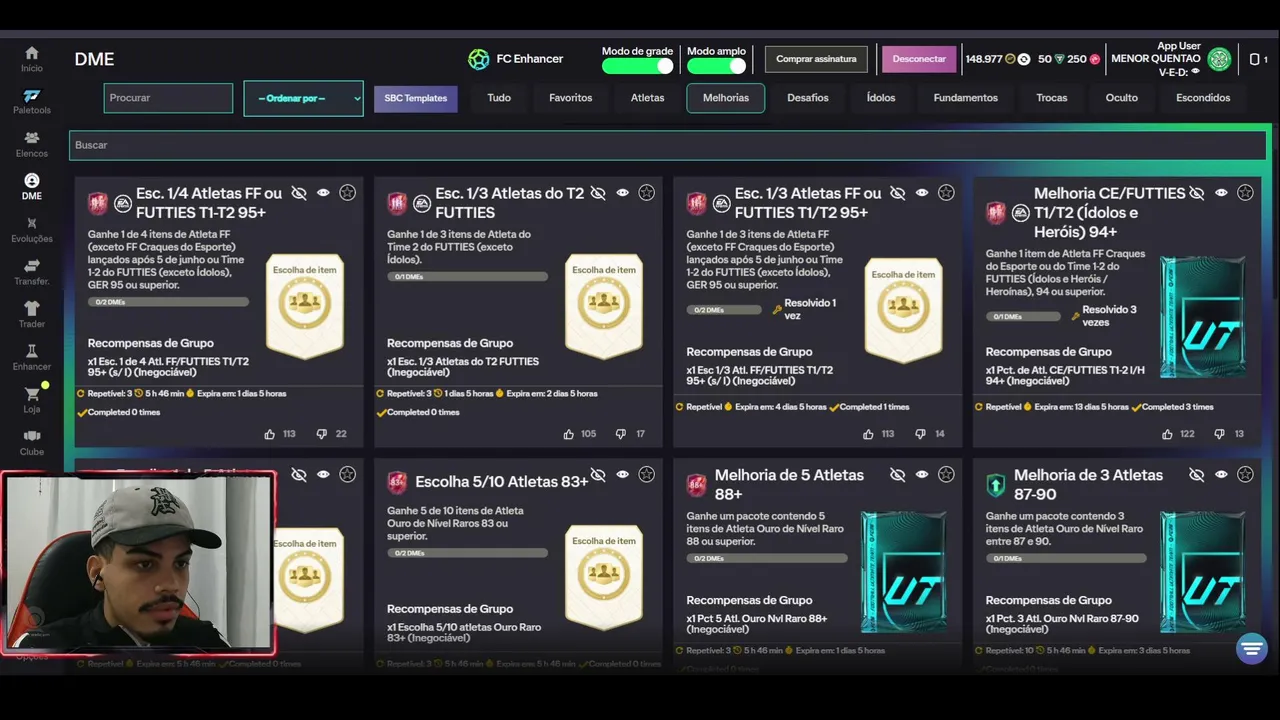Like the Esc. 1/4 Atletas FF card
This screenshot has width=1280, height=720.
(x=270, y=434)
